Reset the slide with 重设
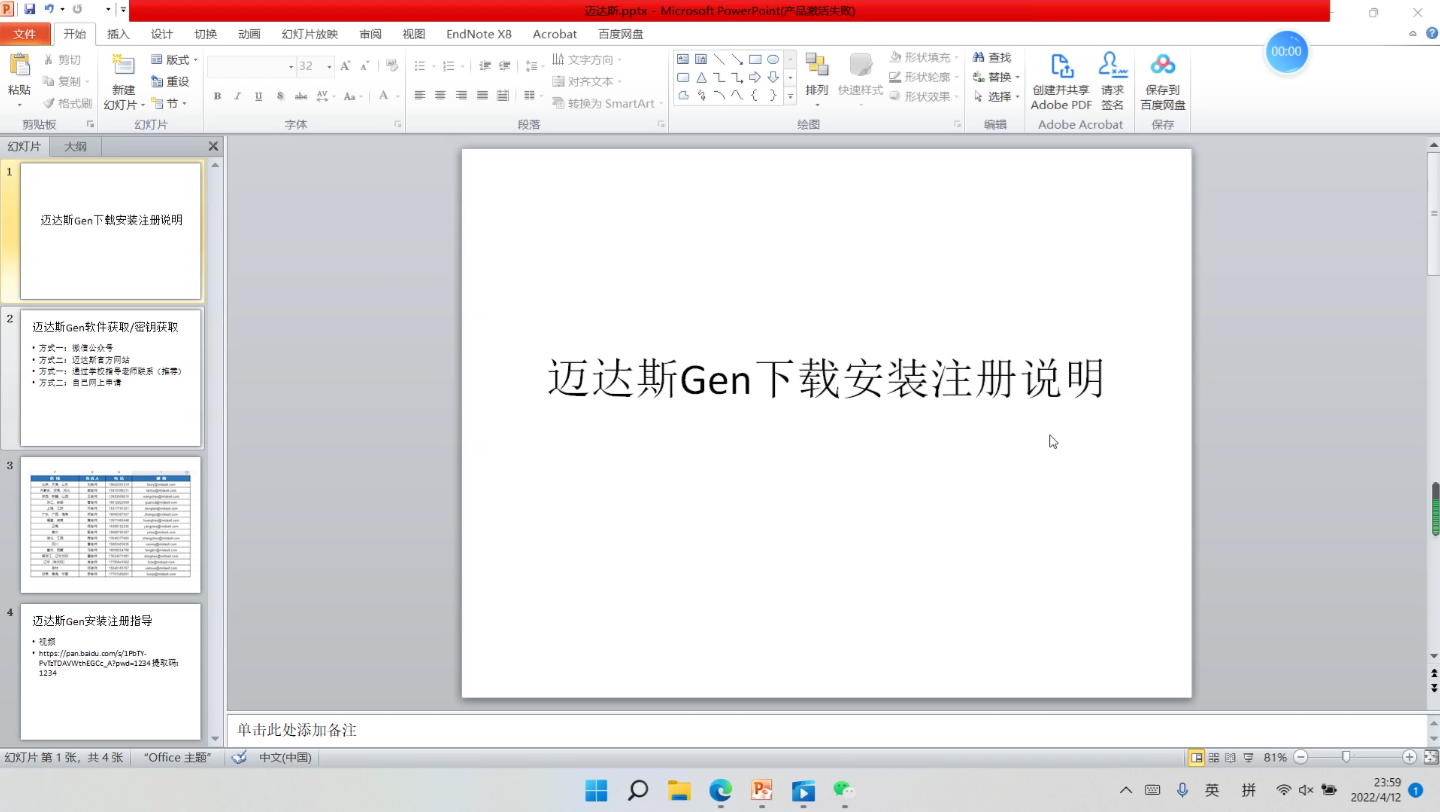Image resolution: width=1440 pixels, height=812 pixels. [x=170, y=82]
